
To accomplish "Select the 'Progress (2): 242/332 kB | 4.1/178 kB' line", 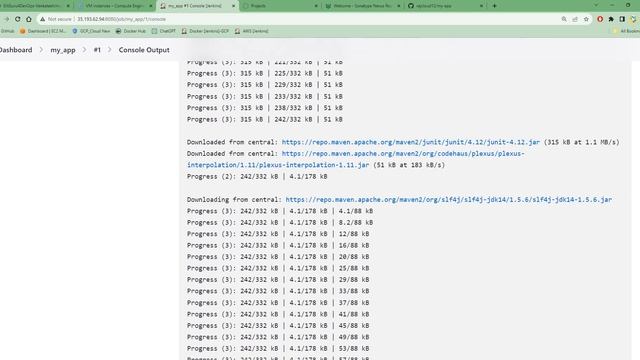I will click(257, 177).
